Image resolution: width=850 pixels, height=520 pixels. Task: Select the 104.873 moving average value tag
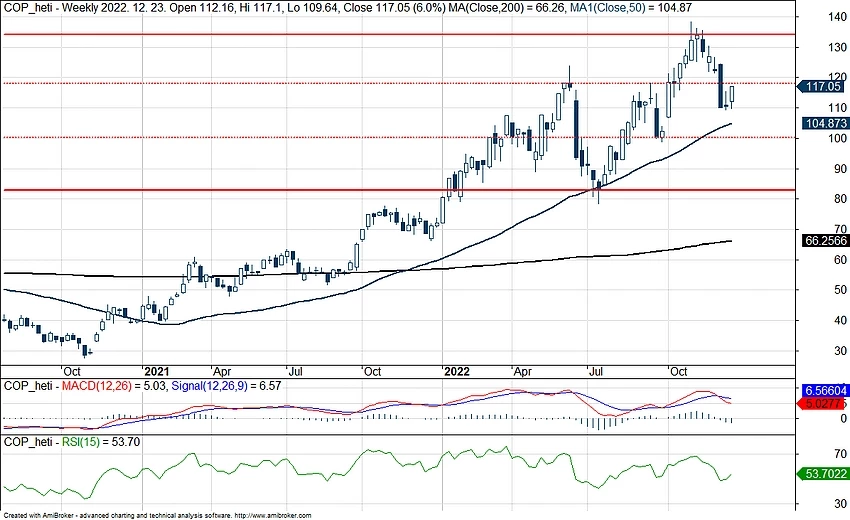point(825,123)
